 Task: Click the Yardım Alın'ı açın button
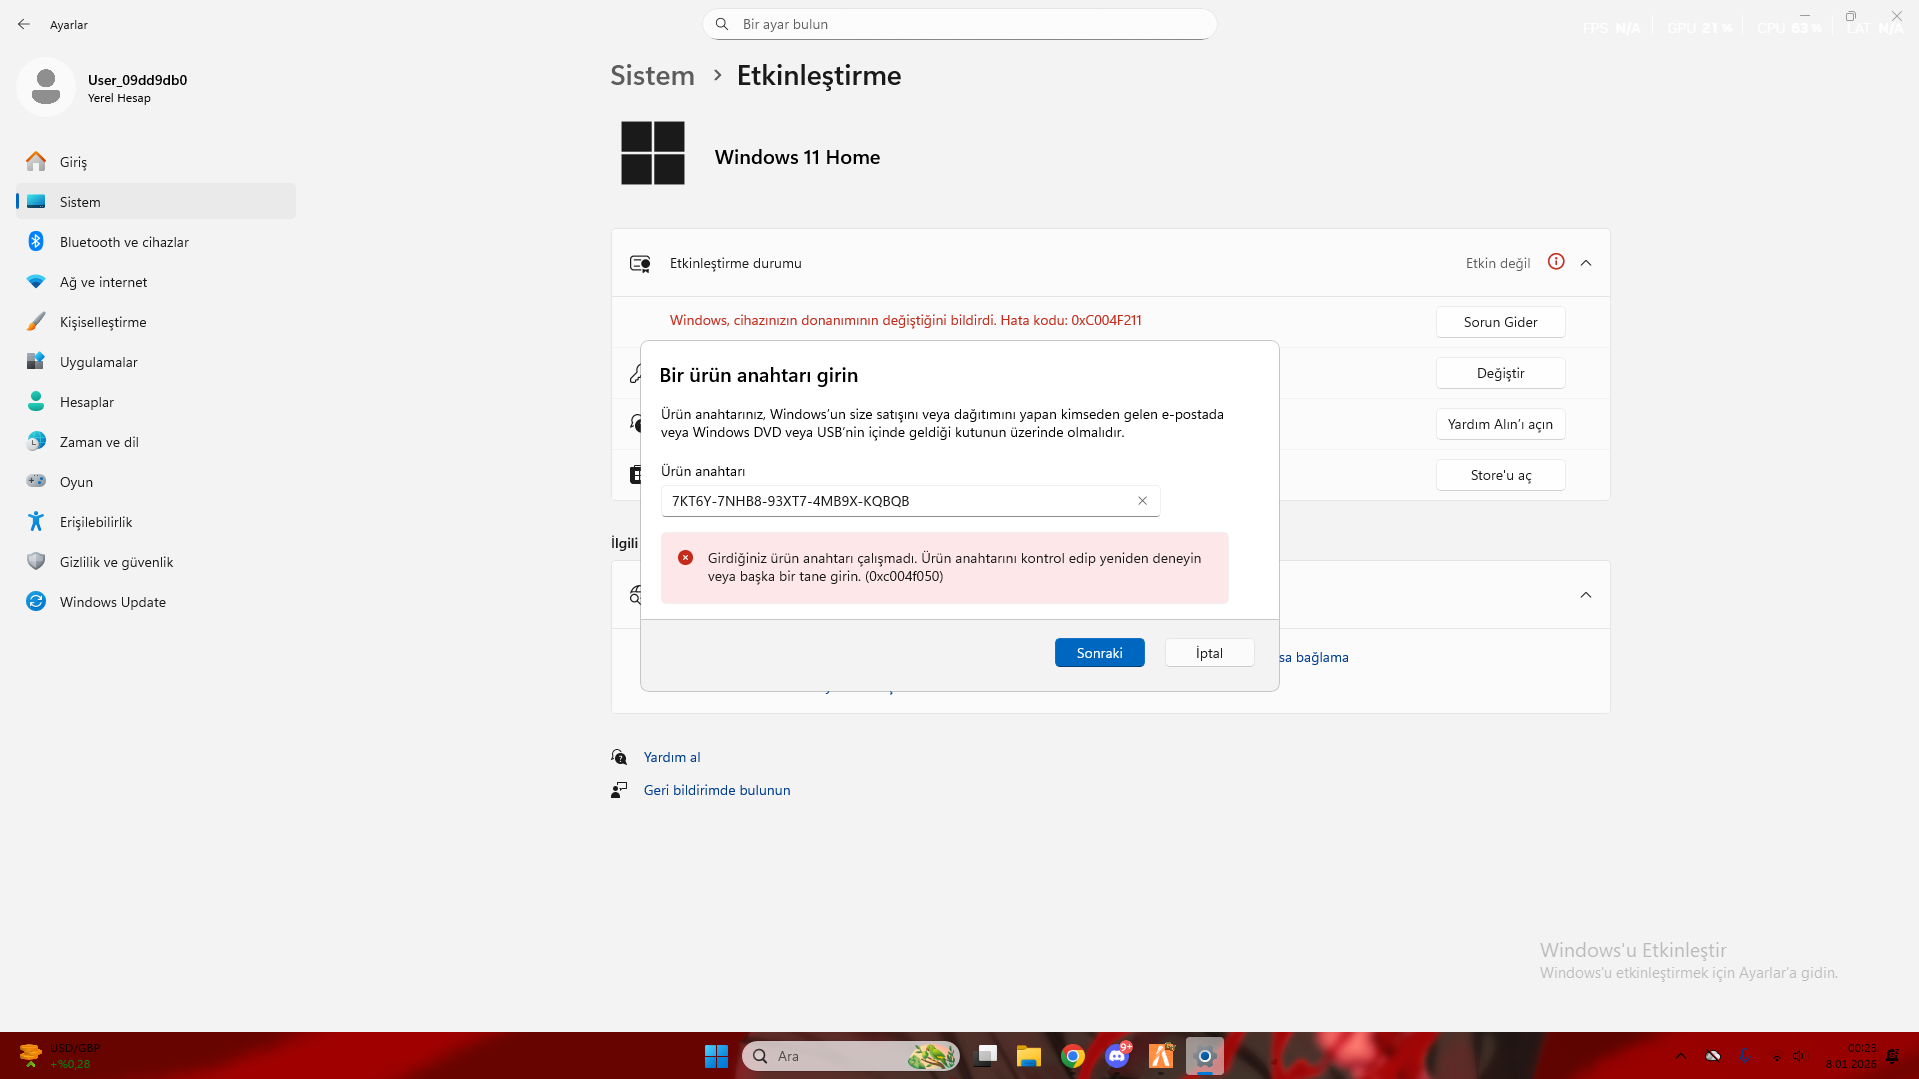tap(1500, 424)
